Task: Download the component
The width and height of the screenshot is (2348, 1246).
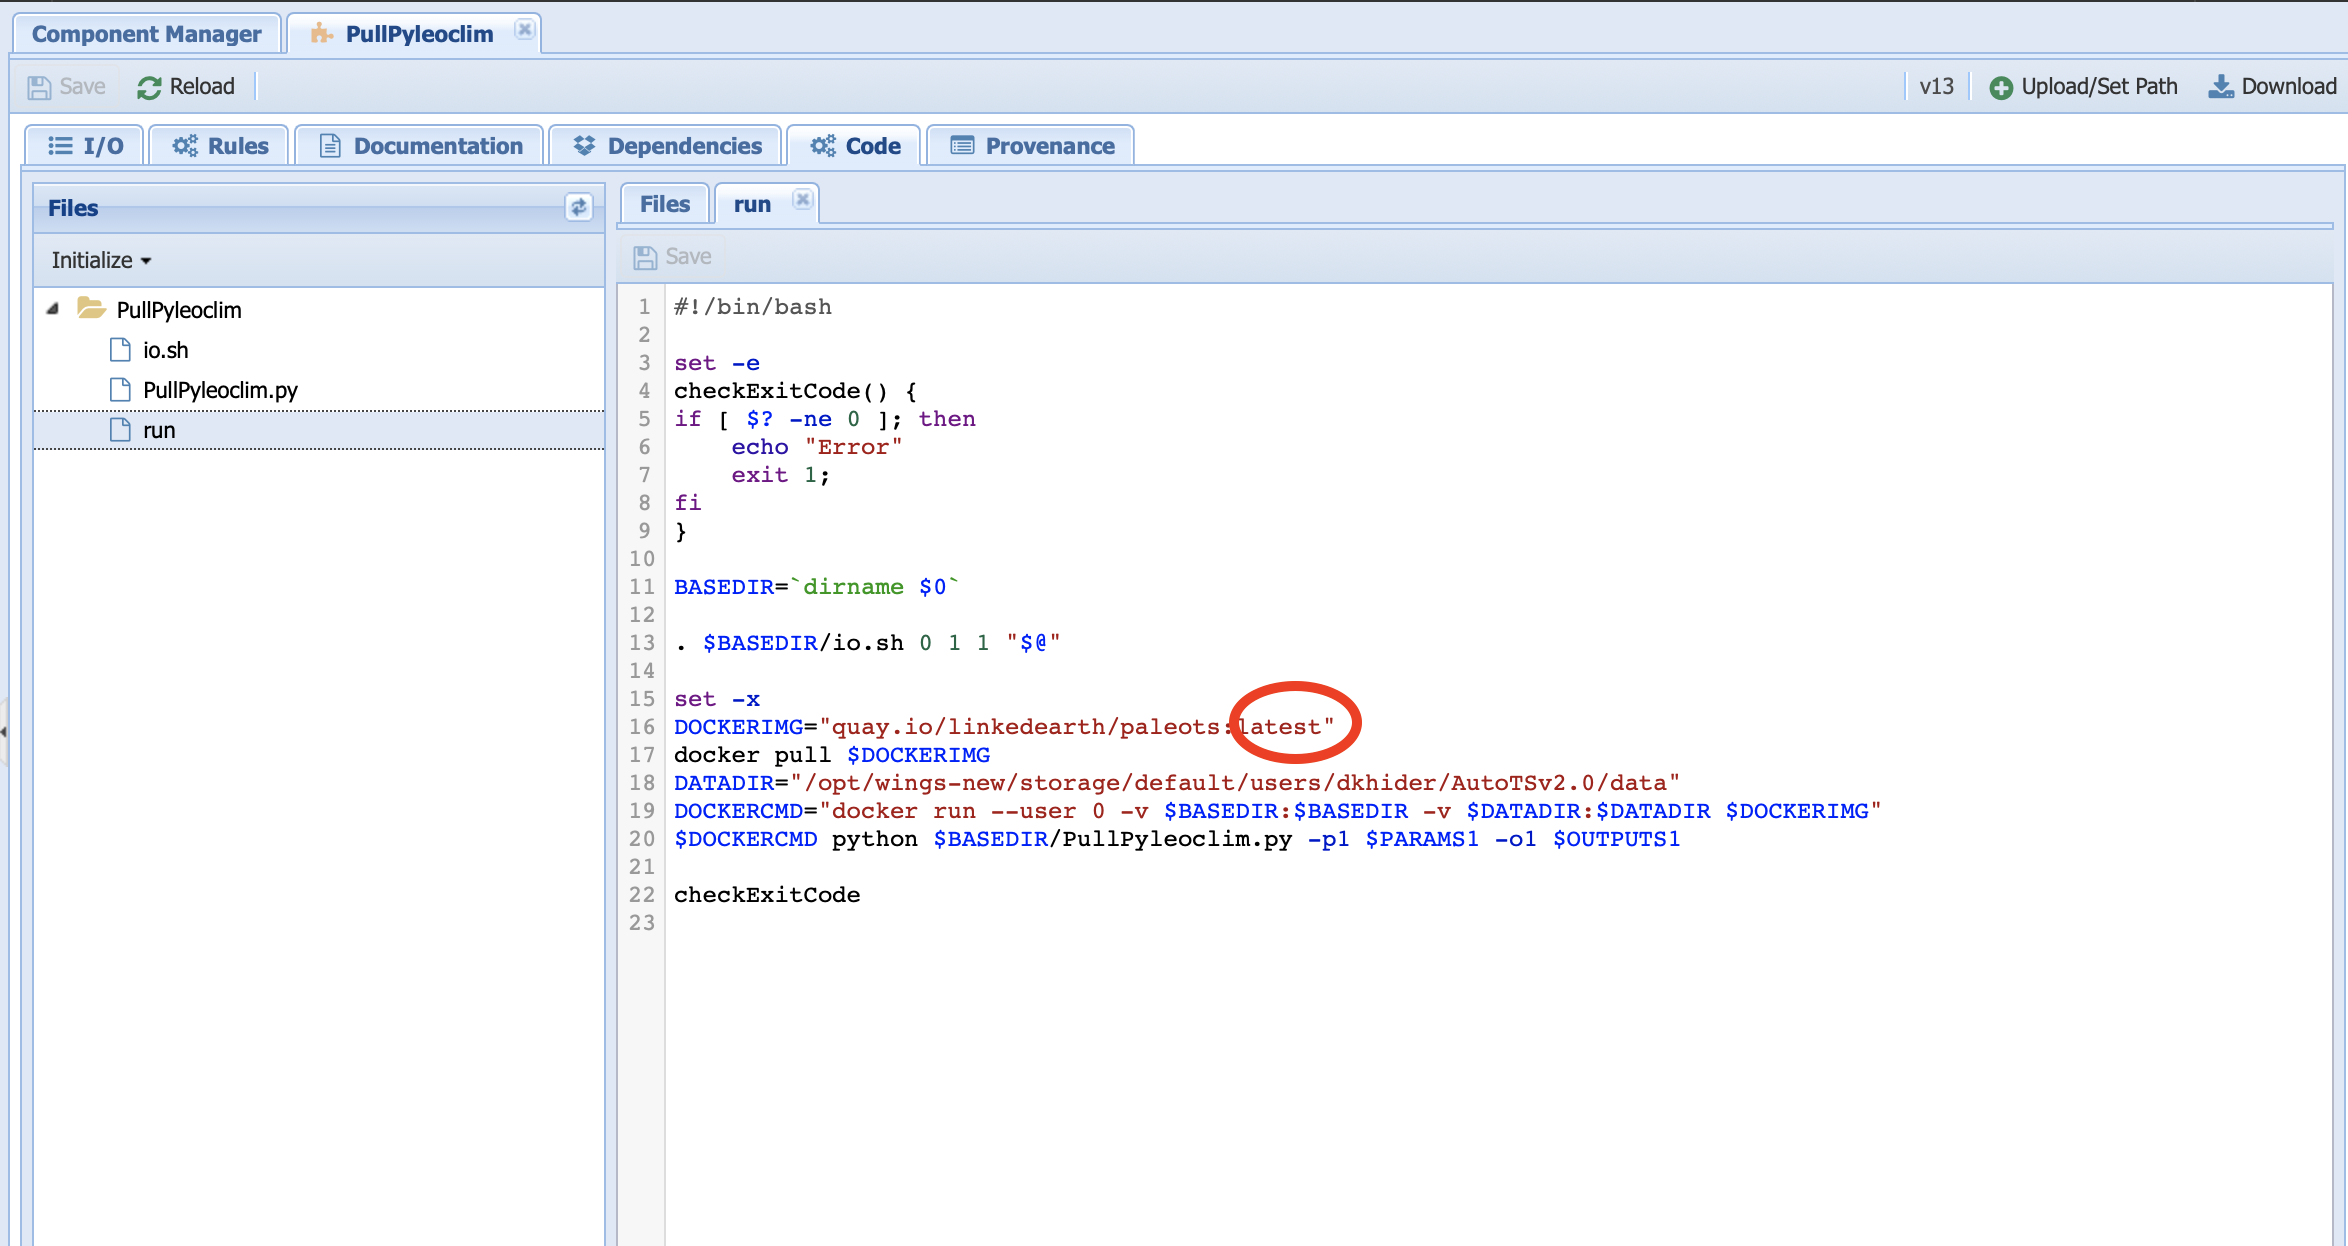Action: tap(2272, 87)
